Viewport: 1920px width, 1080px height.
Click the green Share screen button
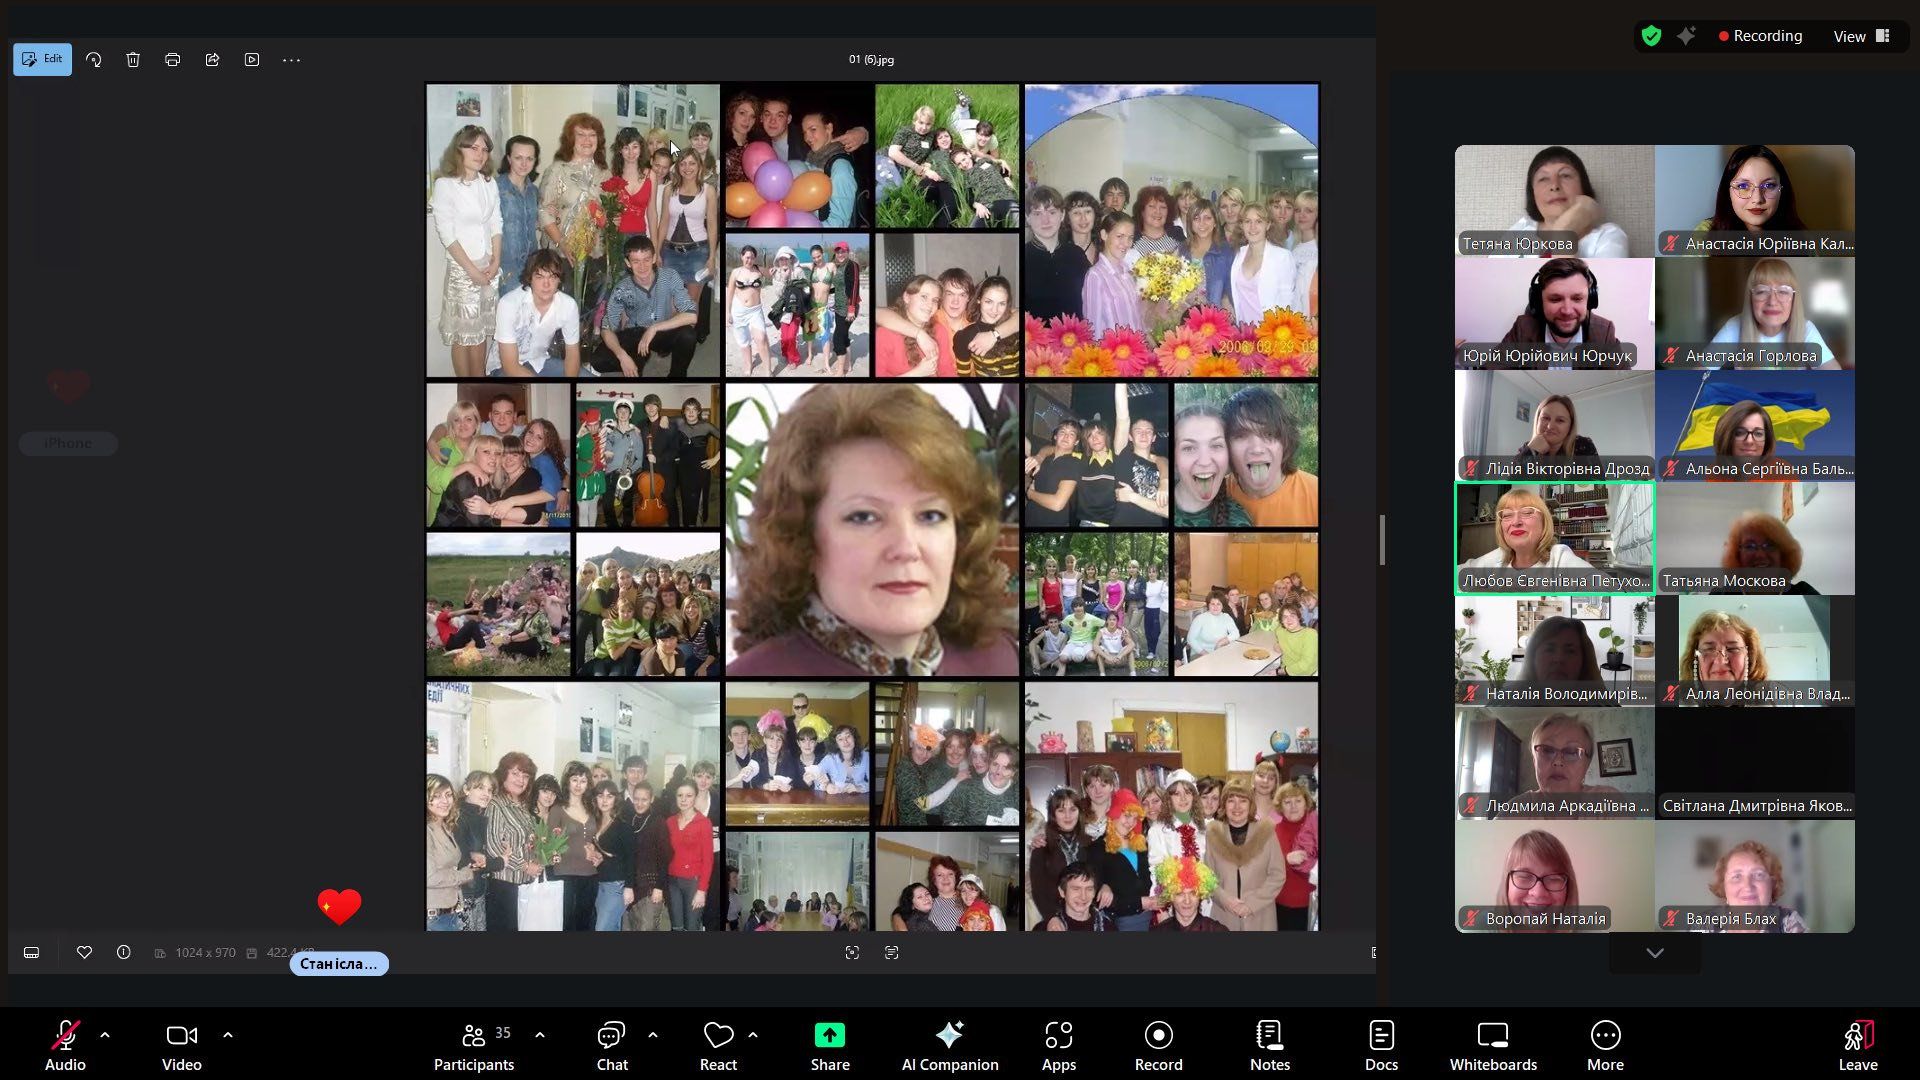(x=830, y=1045)
